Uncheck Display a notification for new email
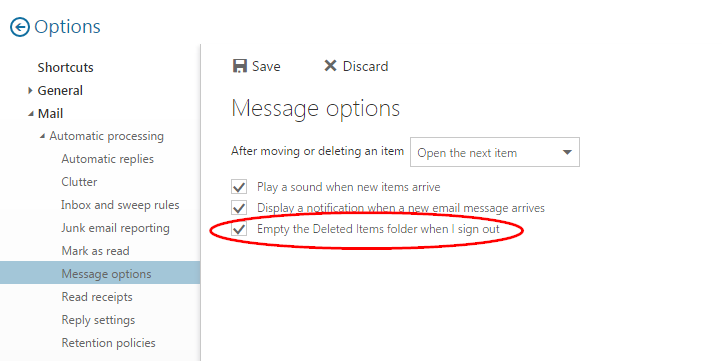722x361 pixels. coord(239,208)
